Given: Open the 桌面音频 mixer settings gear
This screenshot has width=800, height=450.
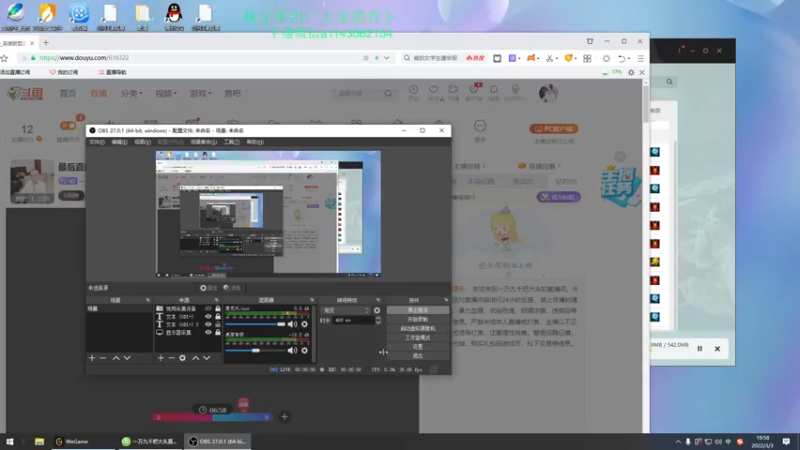Looking at the screenshot, I should coord(305,351).
